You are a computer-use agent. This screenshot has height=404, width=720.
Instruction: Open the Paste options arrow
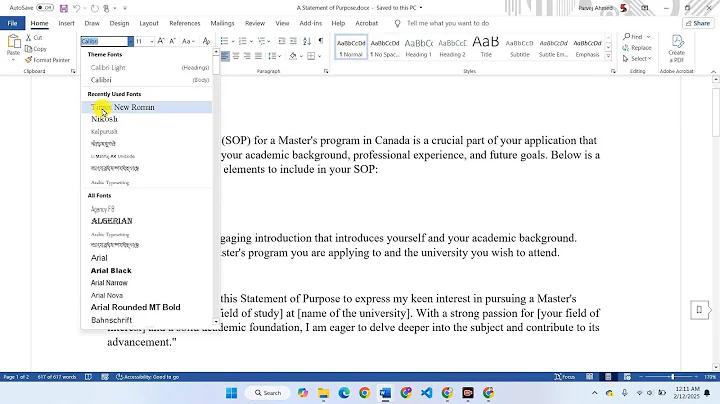tap(13, 60)
